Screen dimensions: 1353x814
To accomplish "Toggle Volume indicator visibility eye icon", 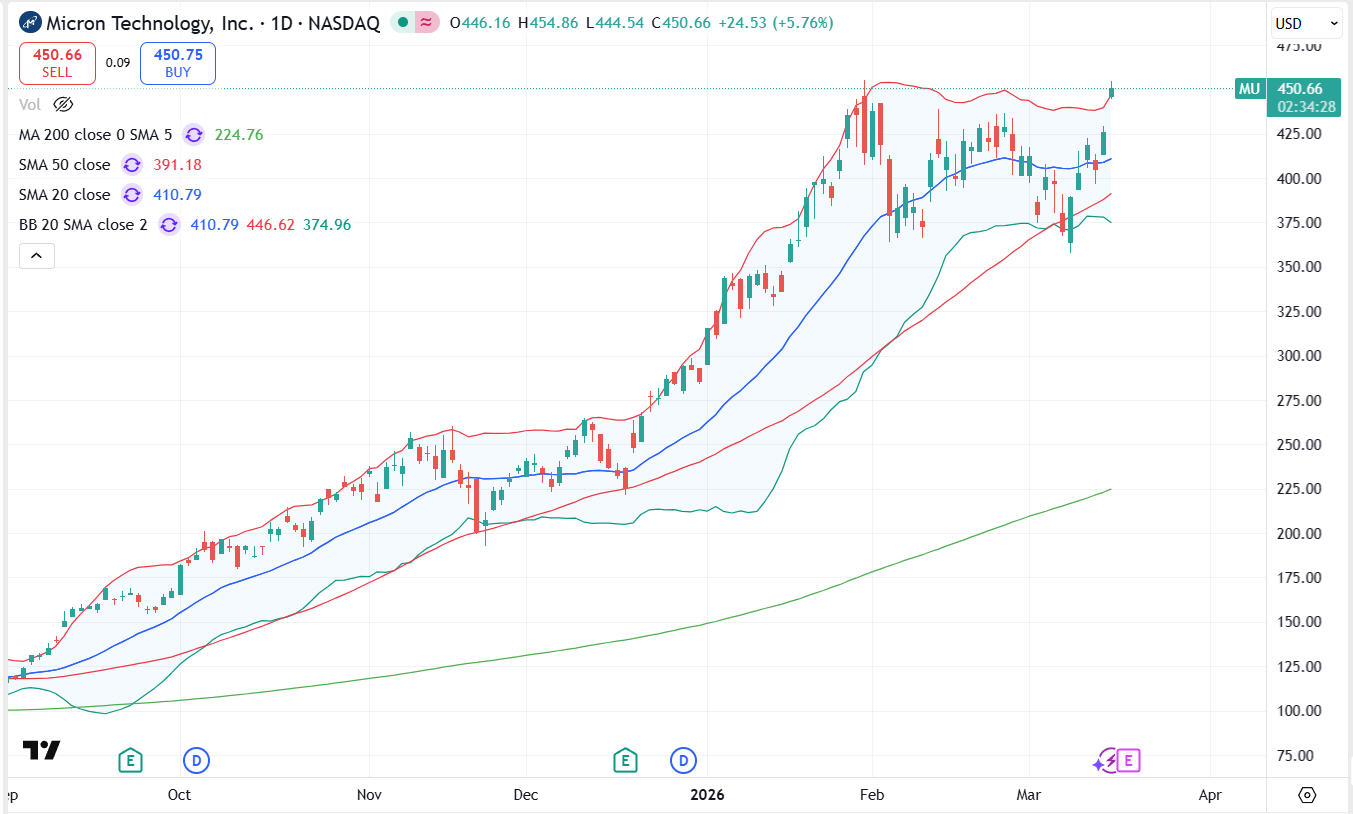I will tap(63, 104).
